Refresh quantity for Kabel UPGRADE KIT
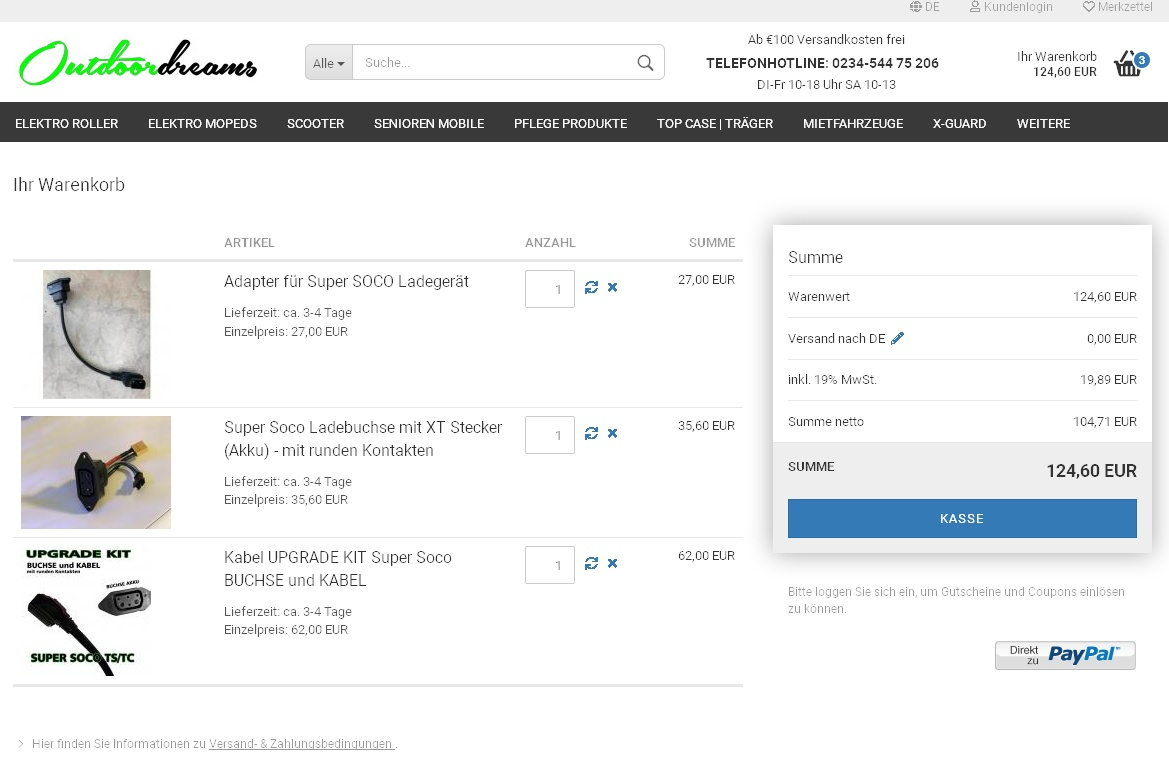Screen dimensions: 1169x767 pyautogui.click(x=592, y=564)
